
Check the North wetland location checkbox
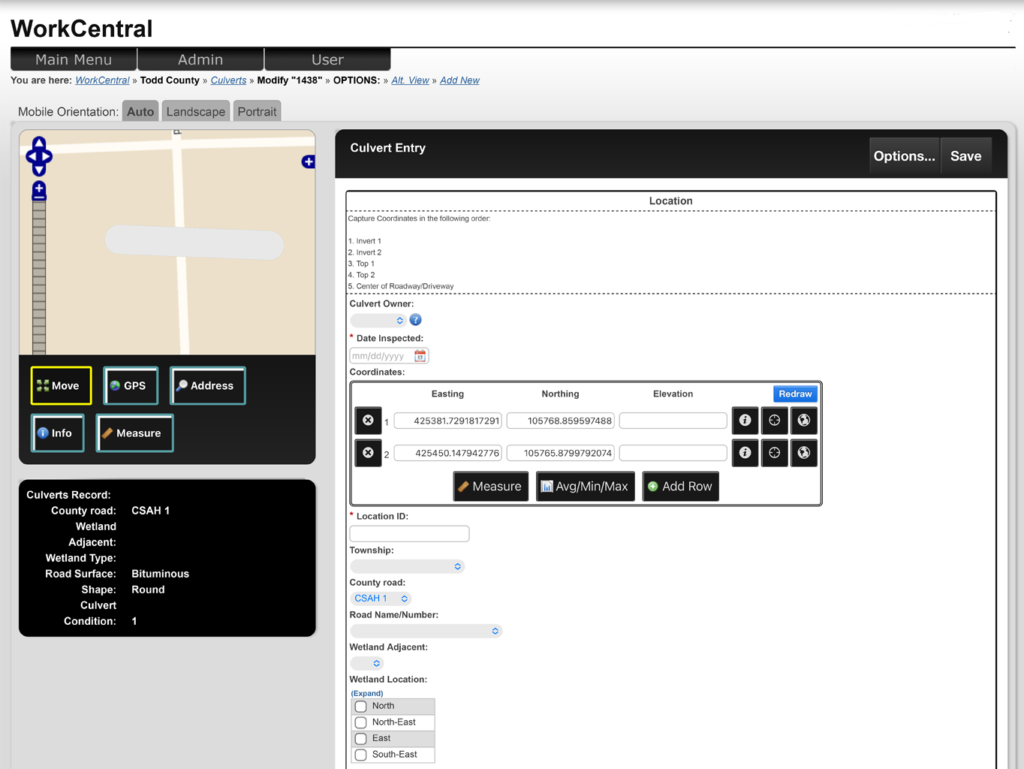tap(363, 706)
